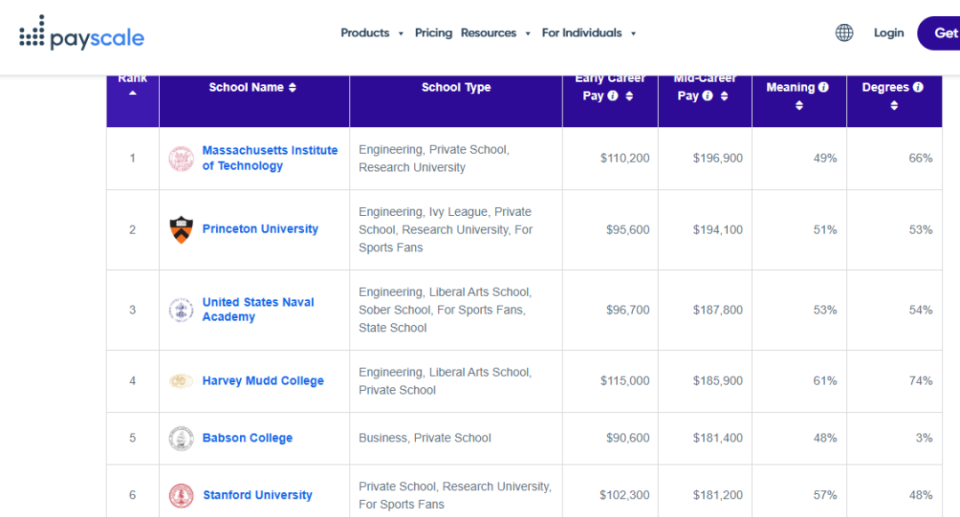Select Stanford early career pay $102,300
Viewport: 960px width, 517px height.
click(x=624, y=495)
